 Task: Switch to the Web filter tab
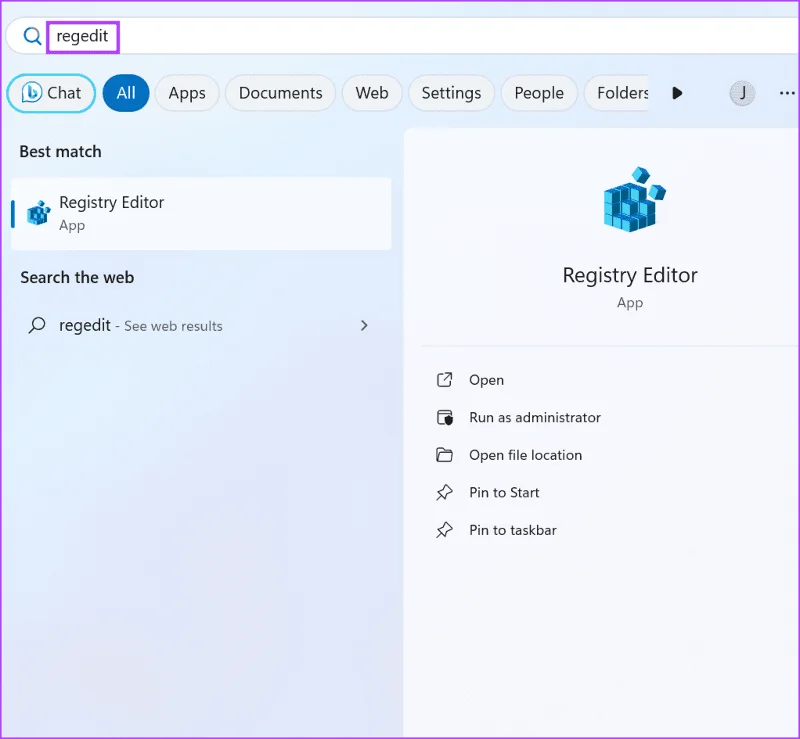[x=372, y=93]
